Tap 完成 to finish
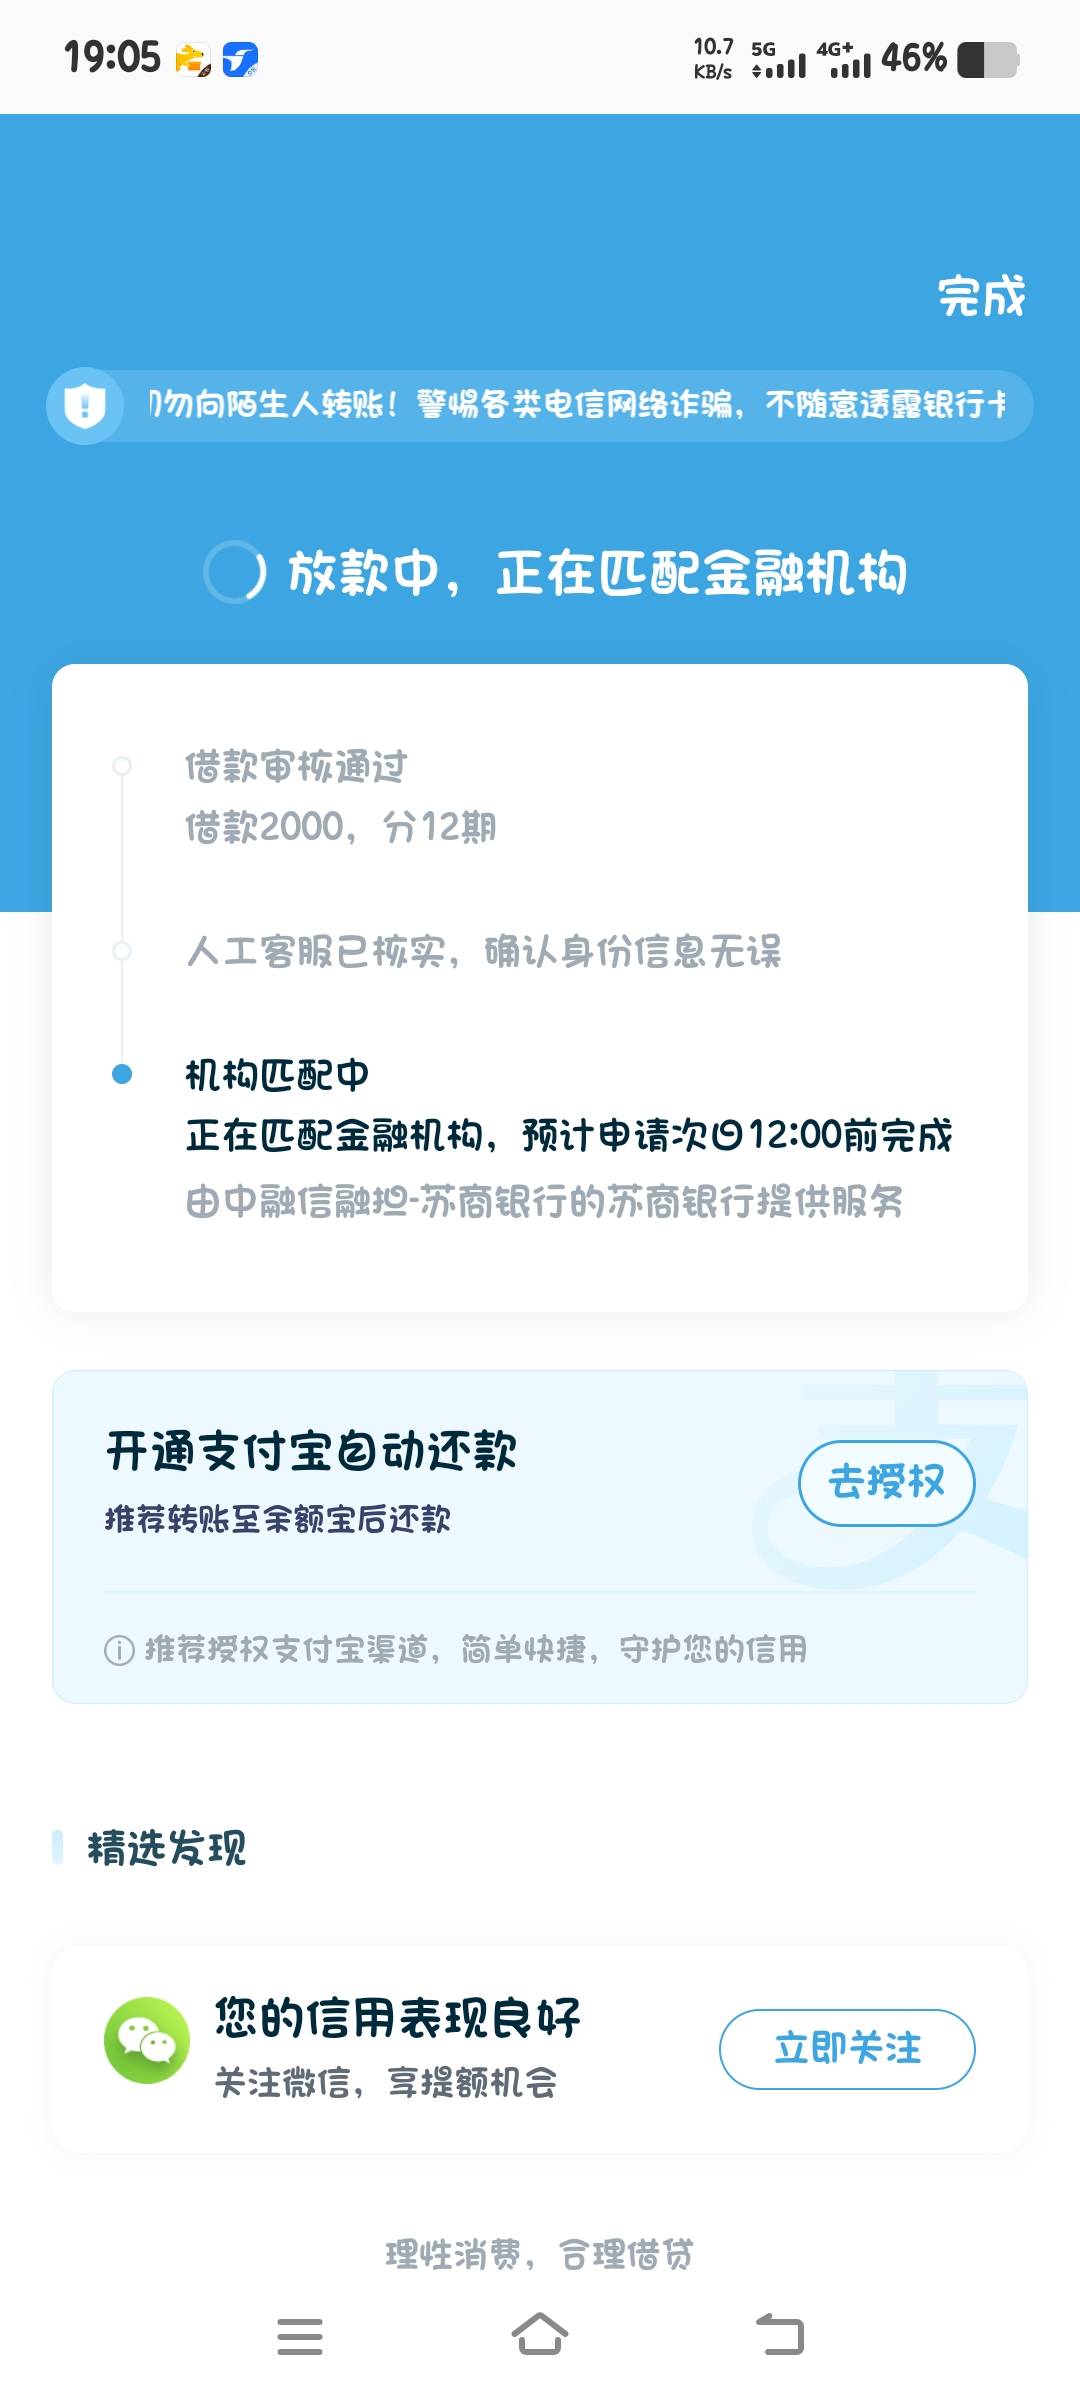The height and width of the screenshot is (2400, 1080). click(982, 297)
